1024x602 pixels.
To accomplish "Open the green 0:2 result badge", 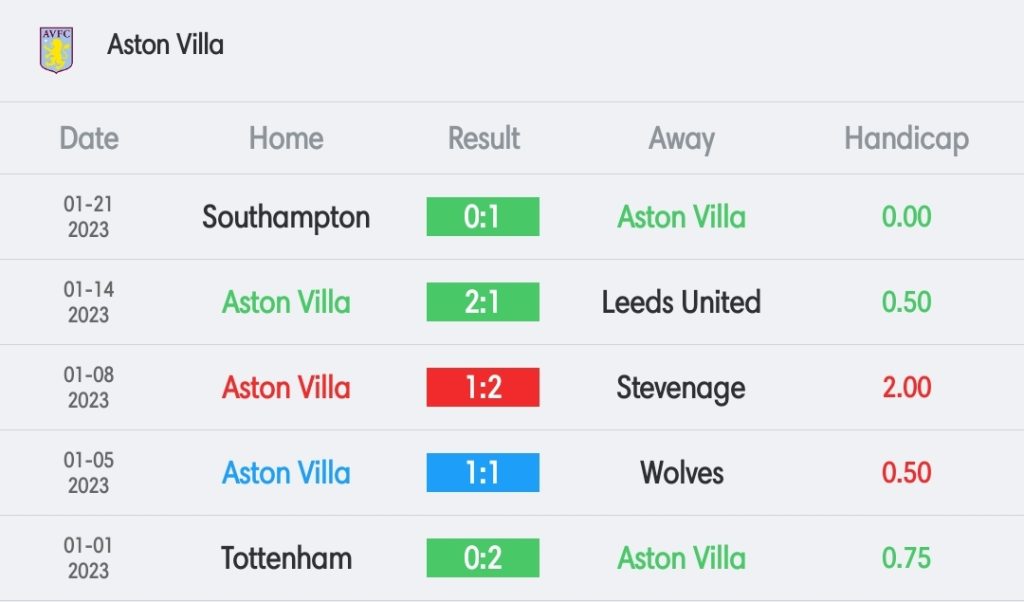I will point(483,558).
